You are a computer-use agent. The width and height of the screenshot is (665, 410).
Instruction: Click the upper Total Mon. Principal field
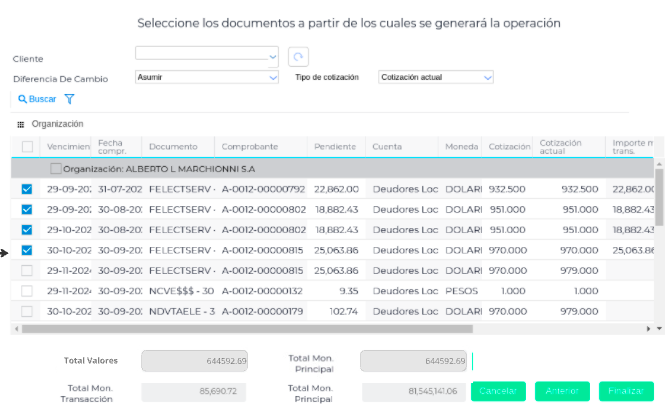(414, 361)
